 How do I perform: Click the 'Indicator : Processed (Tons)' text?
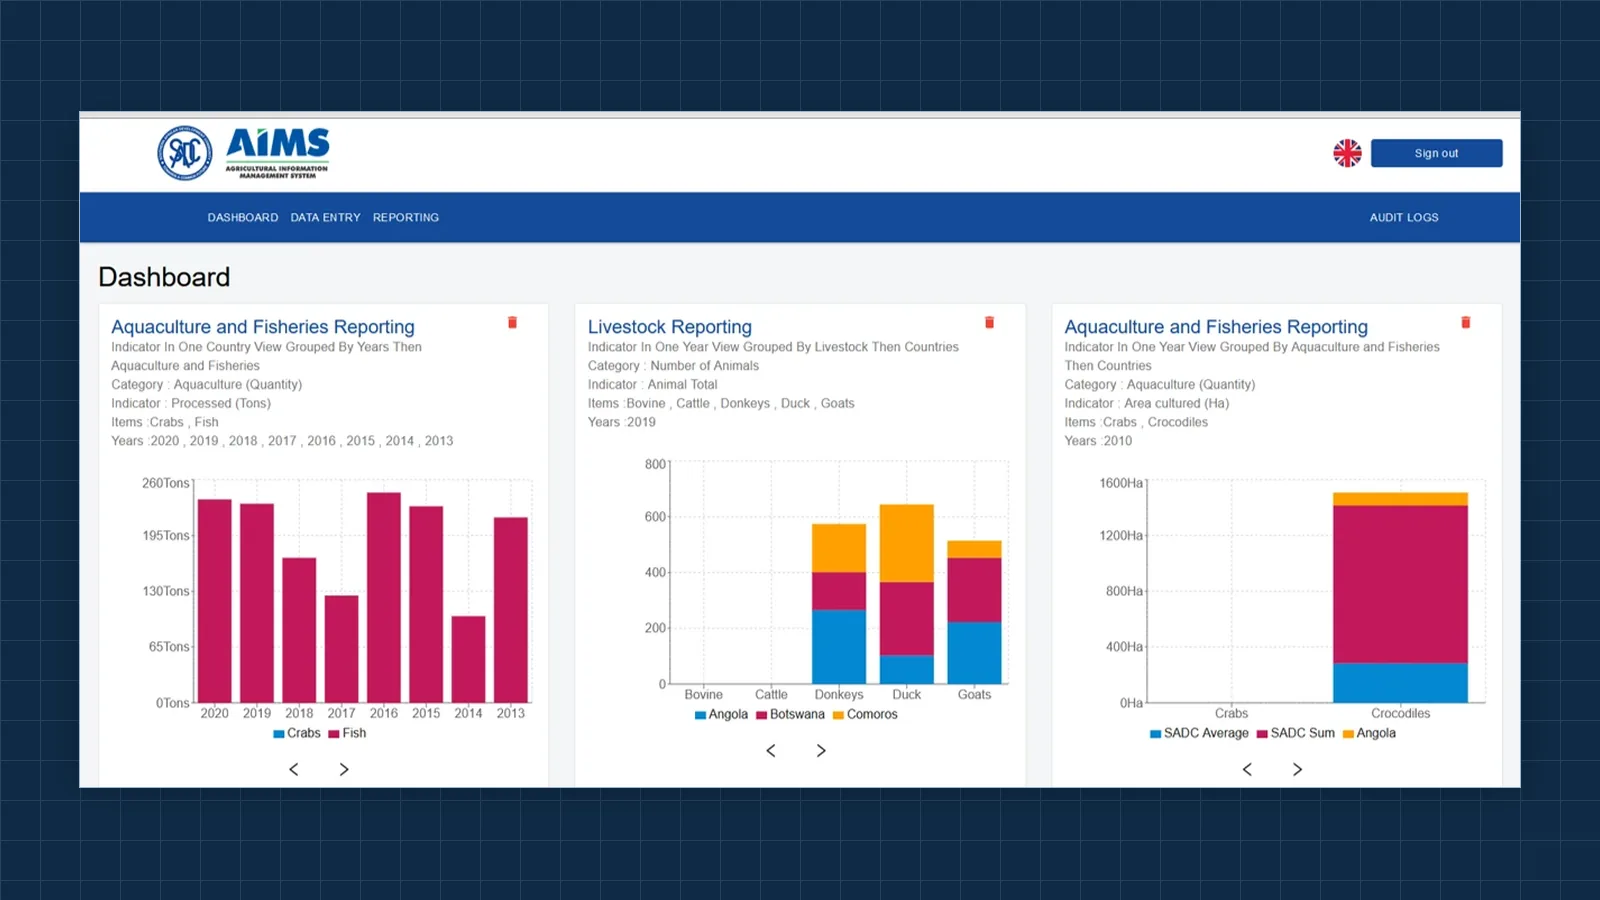[191, 403]
